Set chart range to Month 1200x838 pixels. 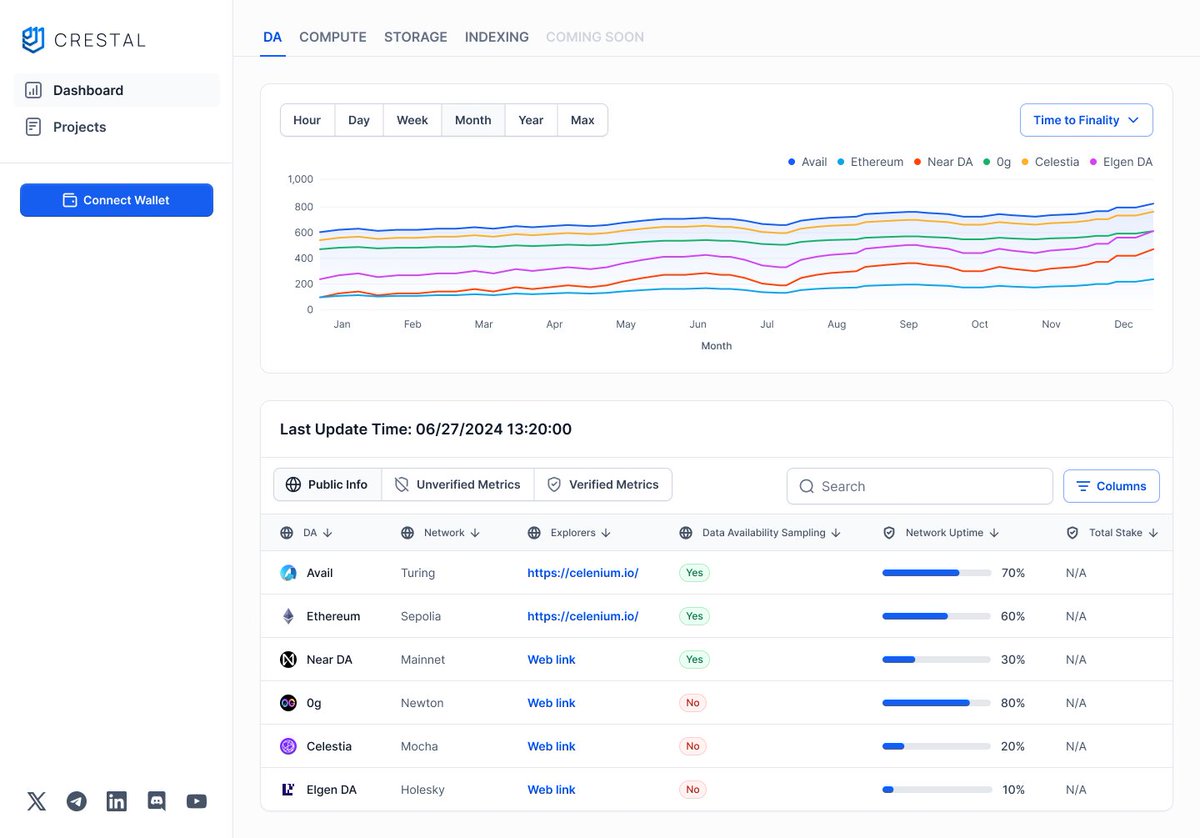tap(473, 120)
